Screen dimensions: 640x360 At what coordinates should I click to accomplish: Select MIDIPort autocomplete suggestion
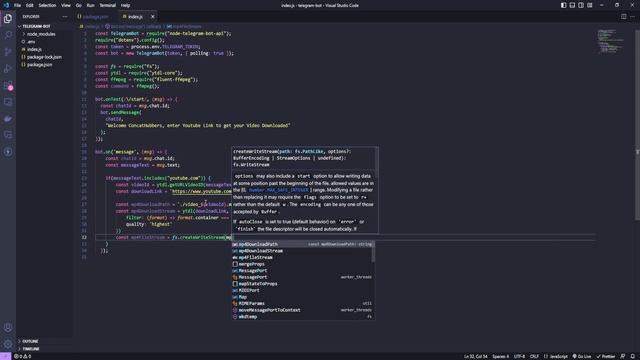(303, 290)
